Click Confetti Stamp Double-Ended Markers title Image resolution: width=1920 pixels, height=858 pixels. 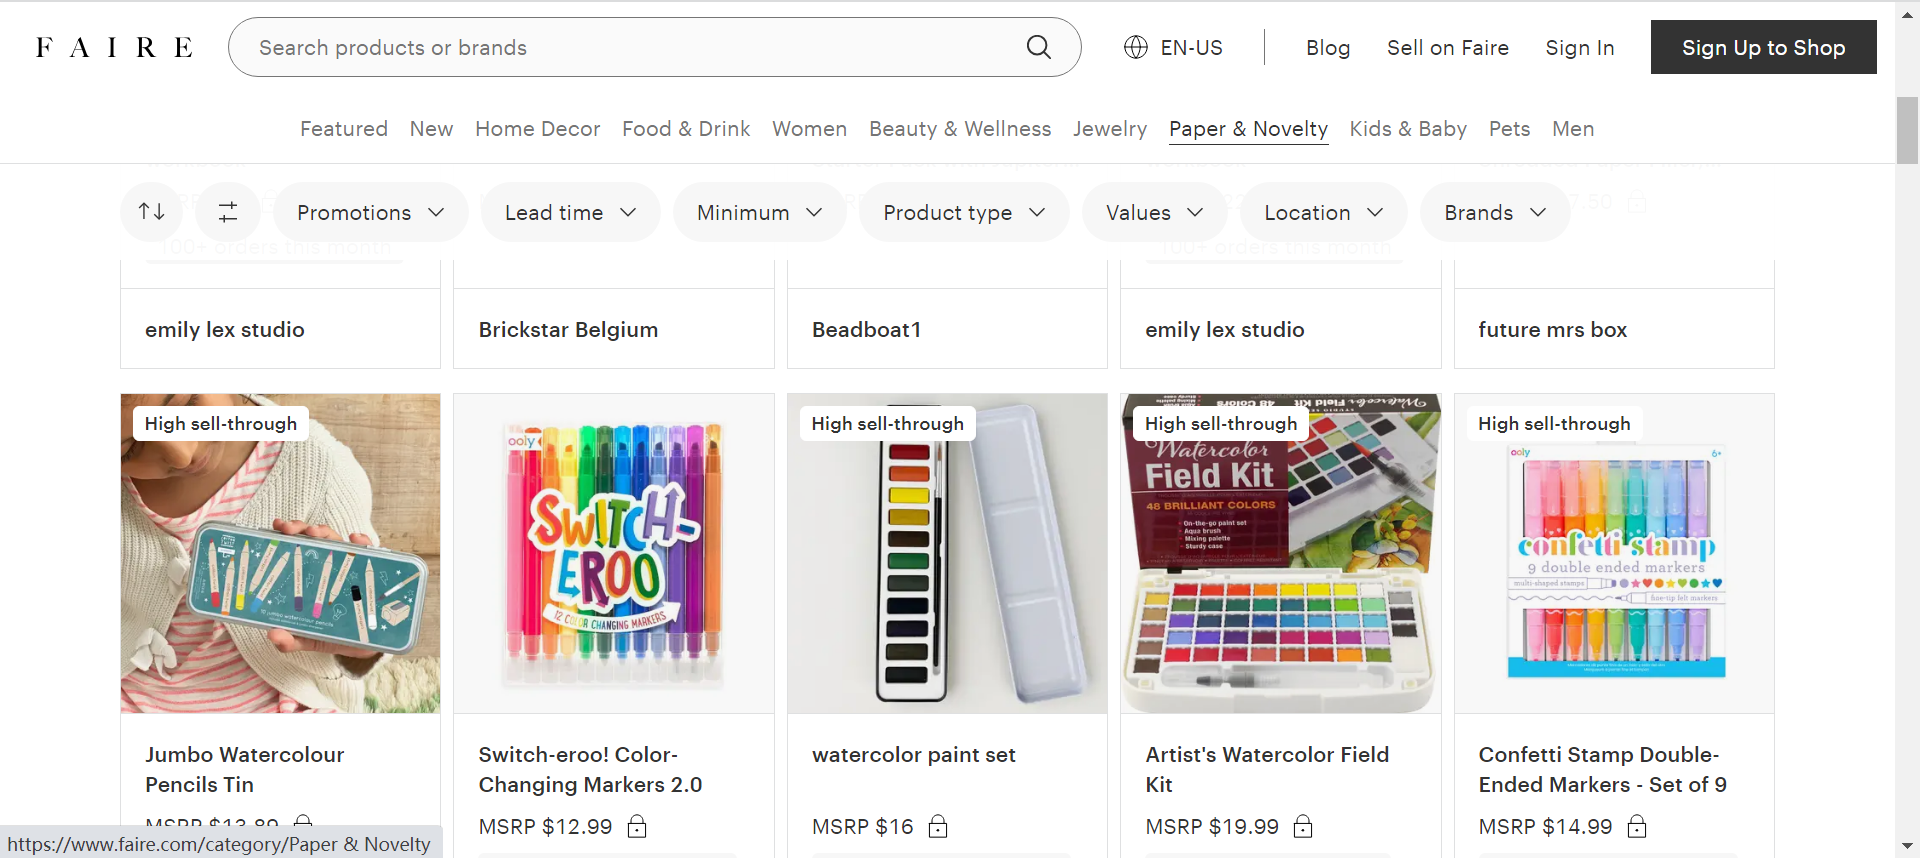click(1603, 769)
